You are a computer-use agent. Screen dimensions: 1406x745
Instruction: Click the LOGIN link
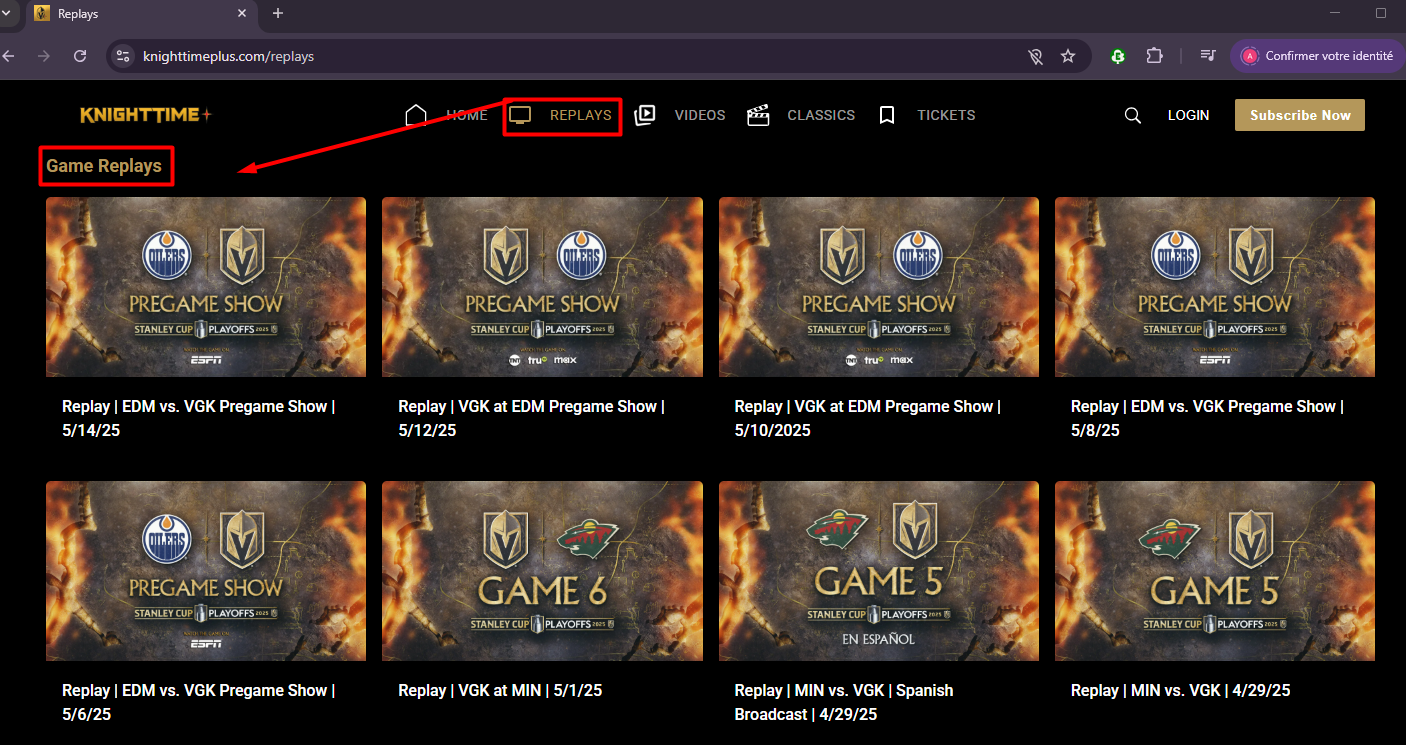tap(1188, 115)
